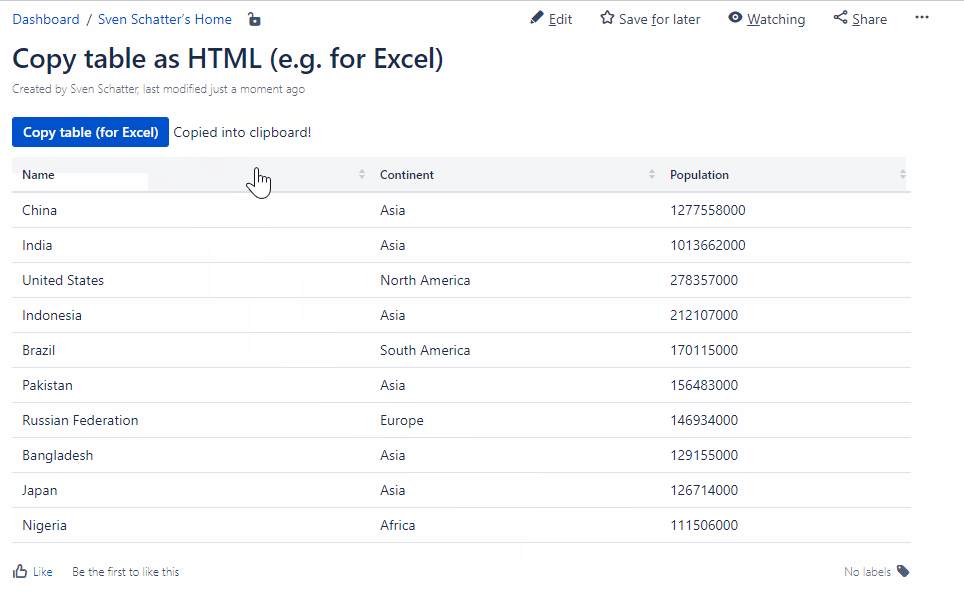Image resolution: width=964 pixels, height=592 pixels.
Task: Click the Russian Federation row's Europe cell
Action: [x=402, y=420]
